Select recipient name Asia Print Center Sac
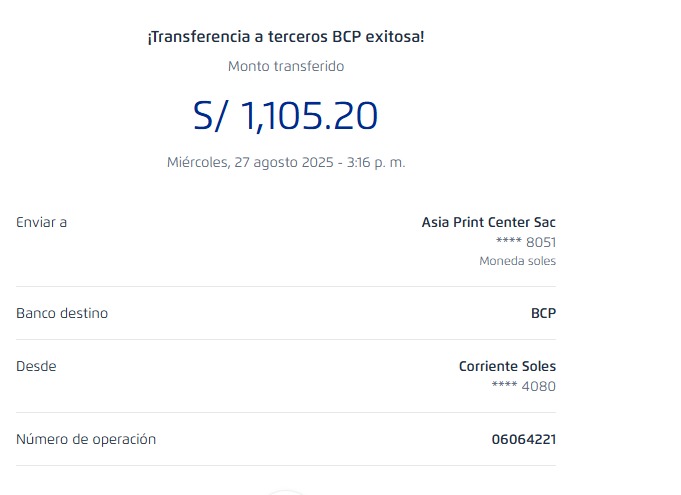This screenshot has height=495, width=681. [488, 222]
